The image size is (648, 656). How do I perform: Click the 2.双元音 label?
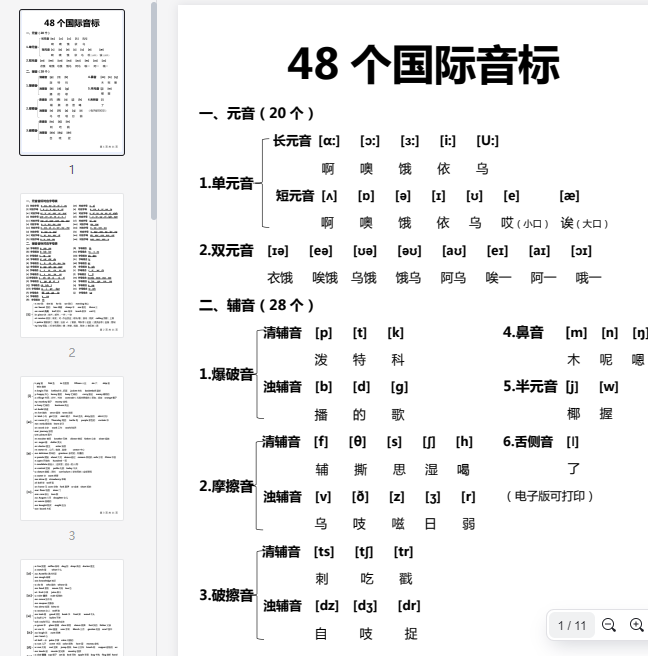click(x=226, y=250)
